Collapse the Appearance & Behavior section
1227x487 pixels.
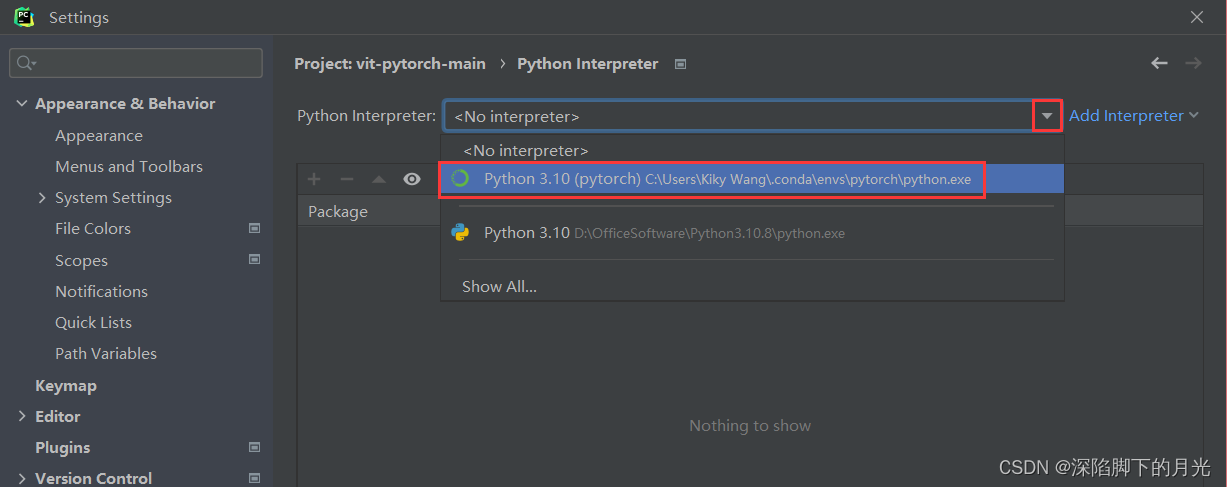(22, 104)
